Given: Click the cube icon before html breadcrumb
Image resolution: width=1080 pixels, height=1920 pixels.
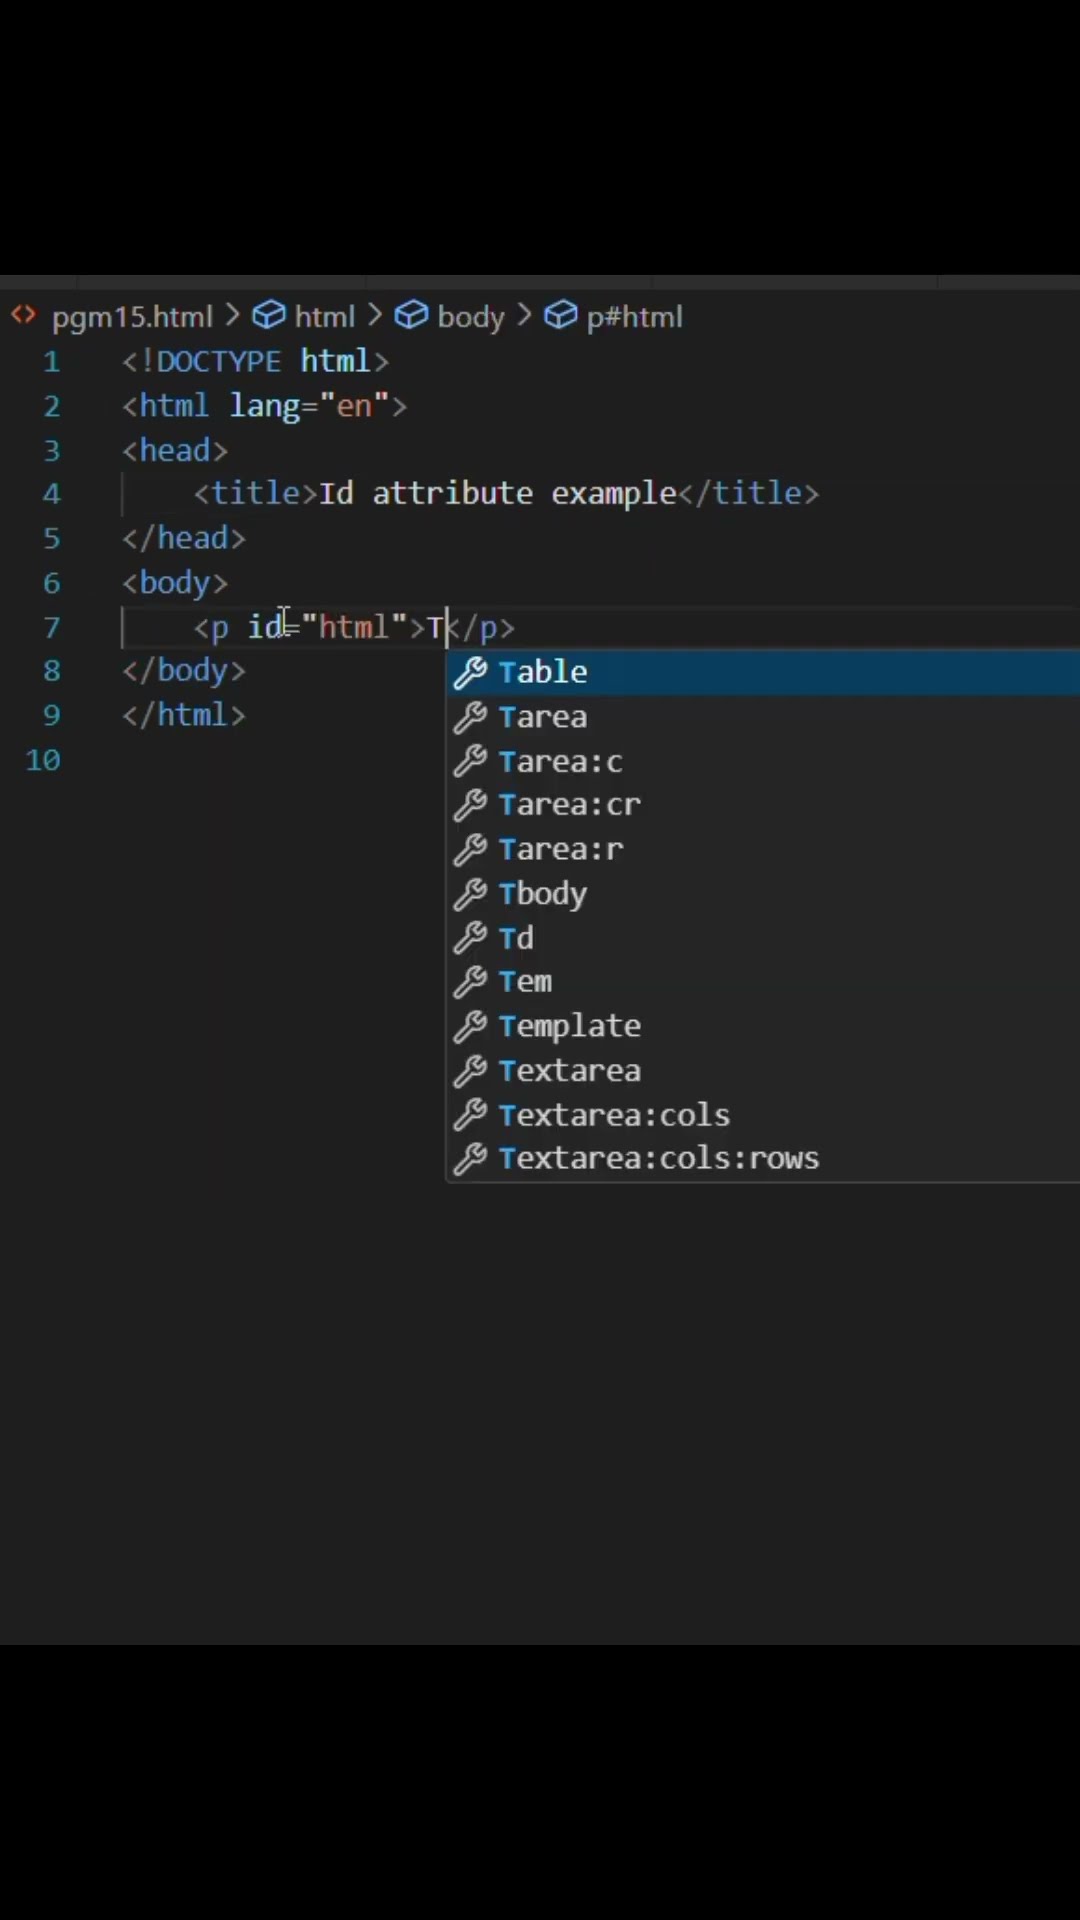Looking at the screenshot, I should (x=268, y=316).
